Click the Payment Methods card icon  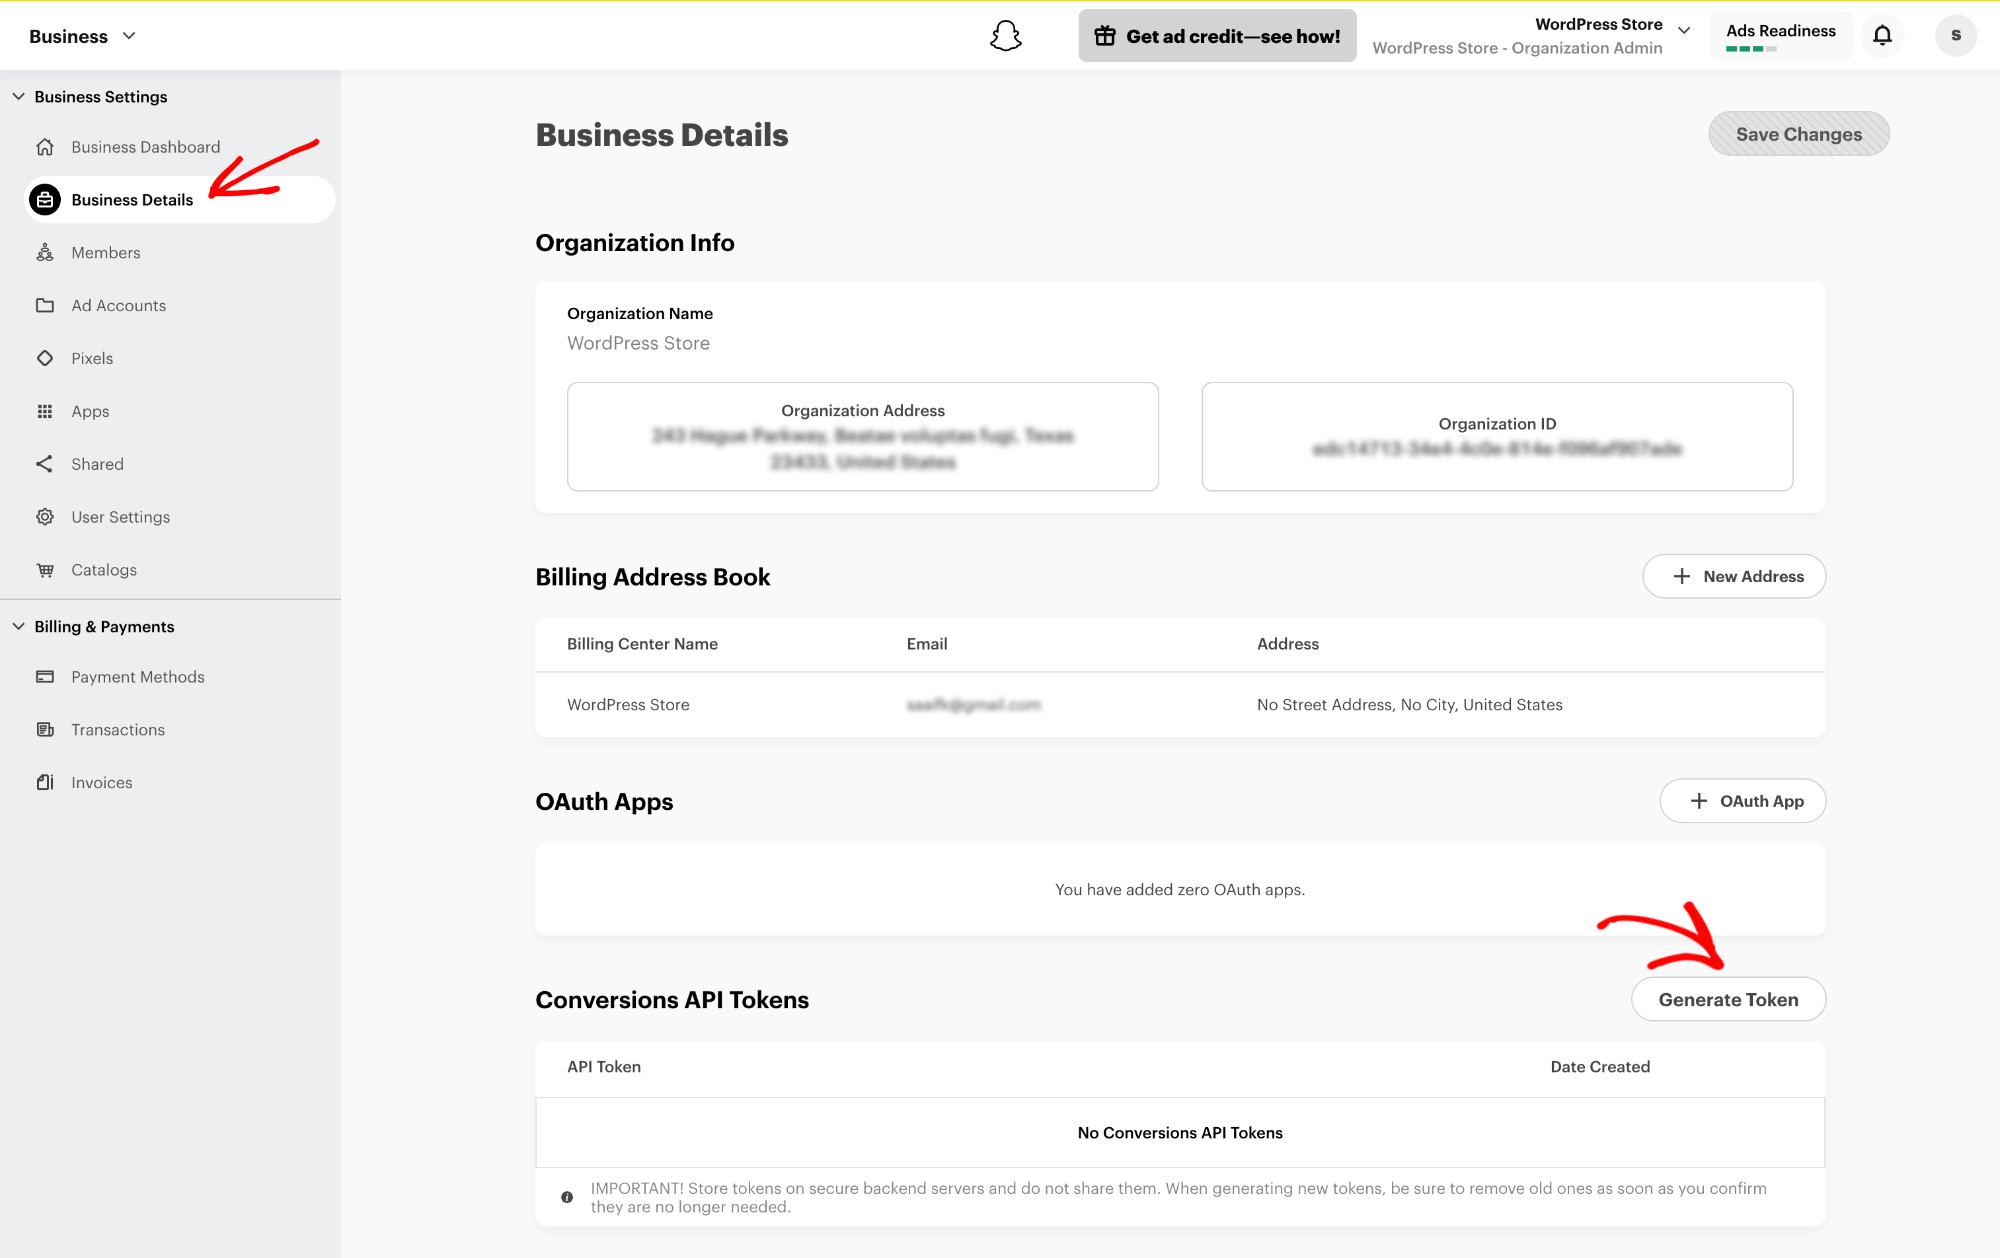coord(45,677)
